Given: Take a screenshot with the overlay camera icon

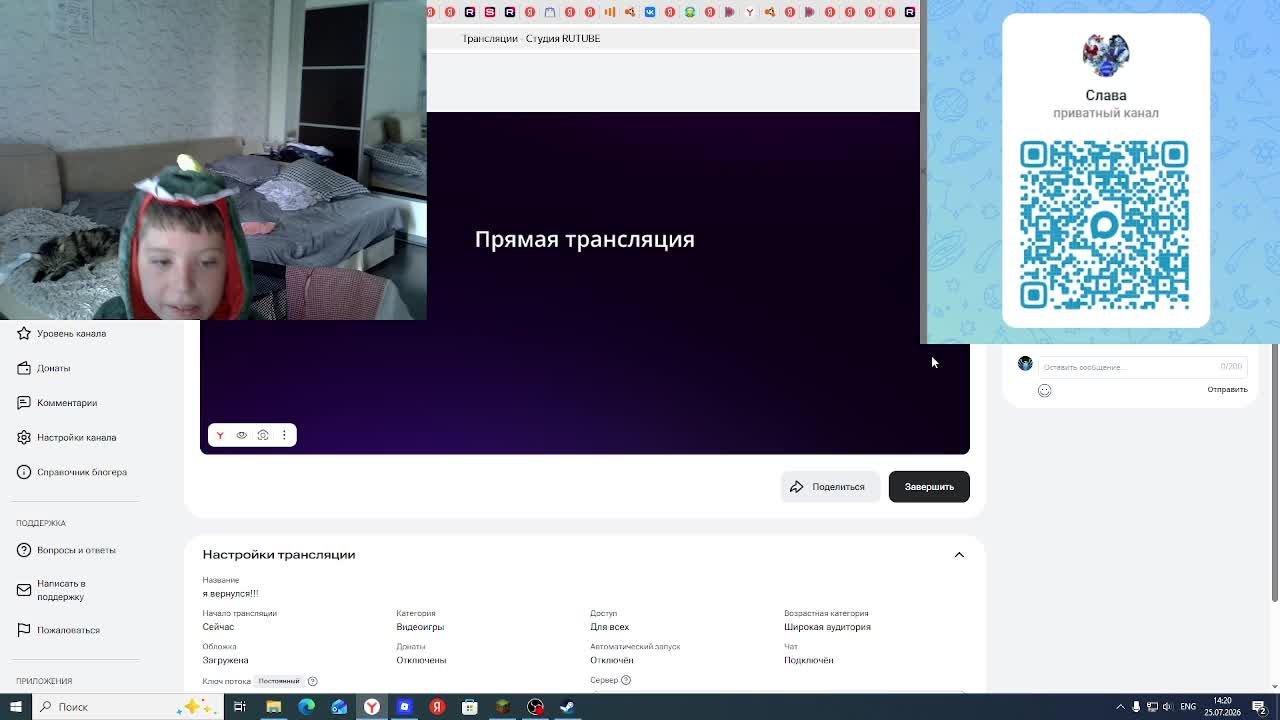Looking at the screenshot, I should click(x=263, y=435).
